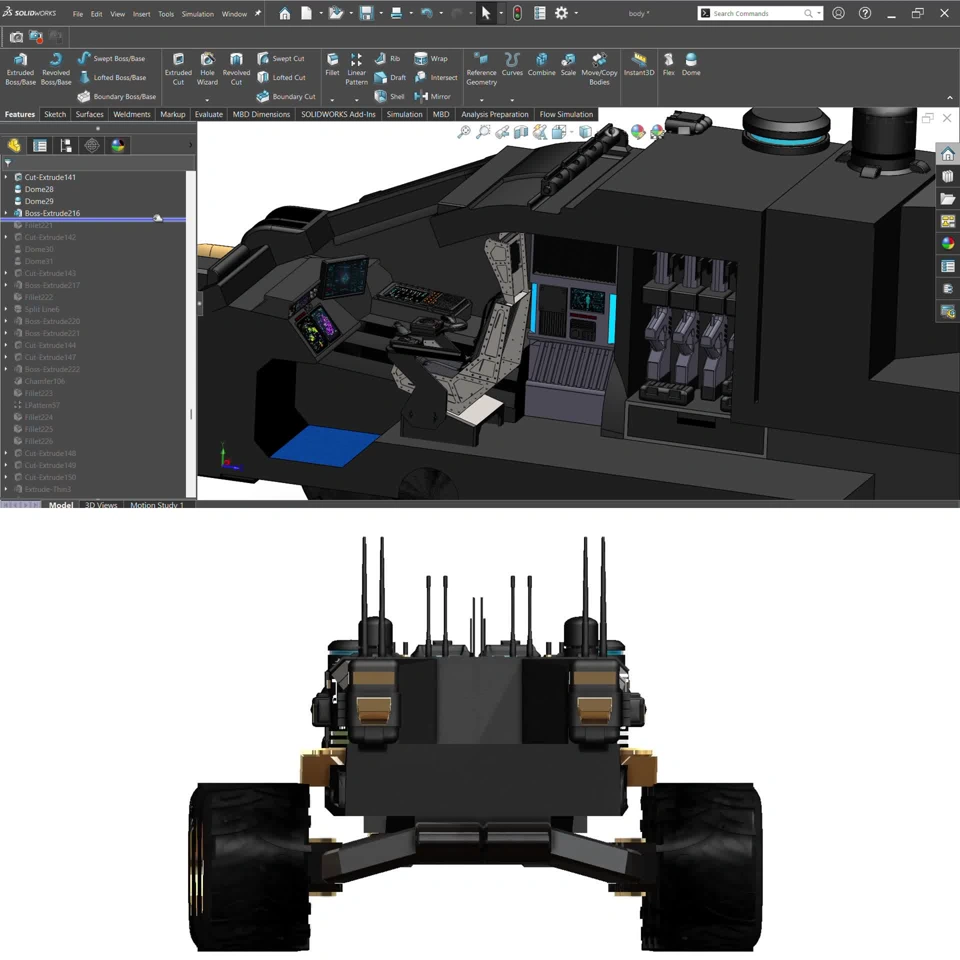Click the SOLIDWORKS Resources home icon

[x=948, y=154]
